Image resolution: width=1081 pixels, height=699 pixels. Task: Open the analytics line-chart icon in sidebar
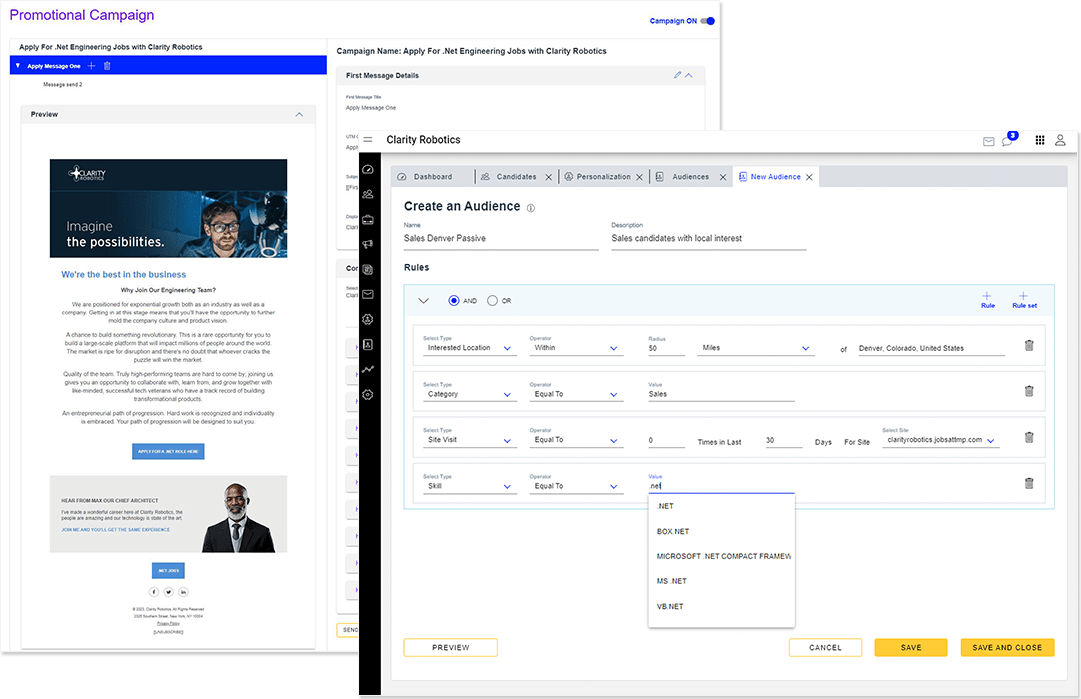(368, 369)
